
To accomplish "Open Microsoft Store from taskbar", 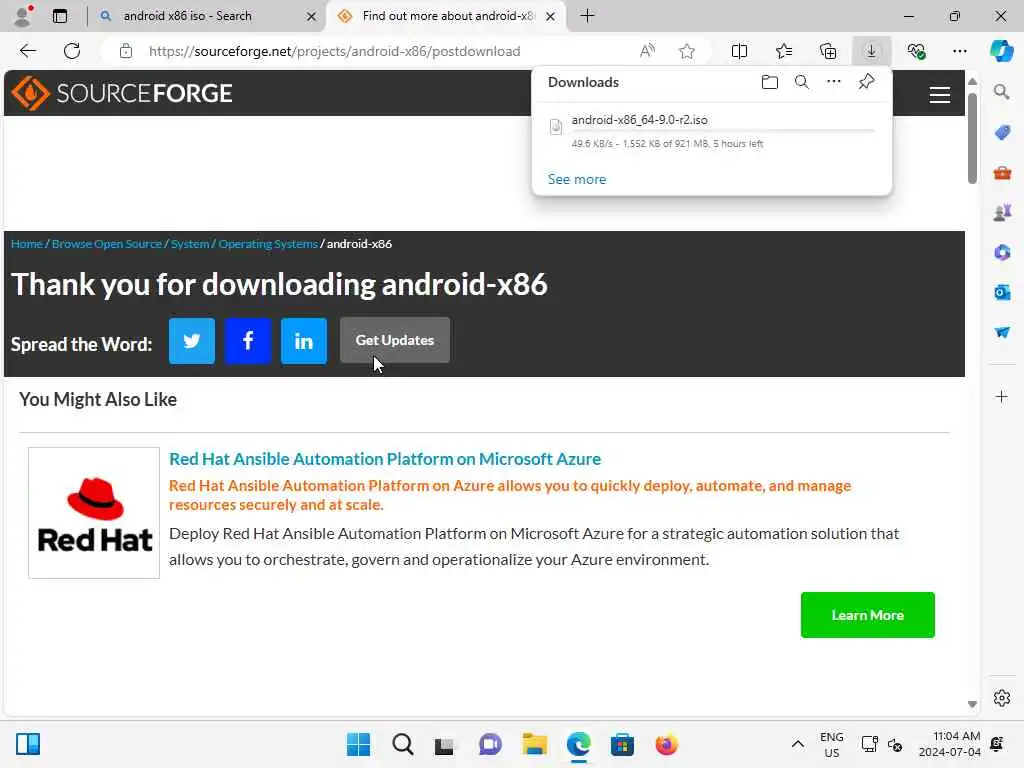I will 622,744.
